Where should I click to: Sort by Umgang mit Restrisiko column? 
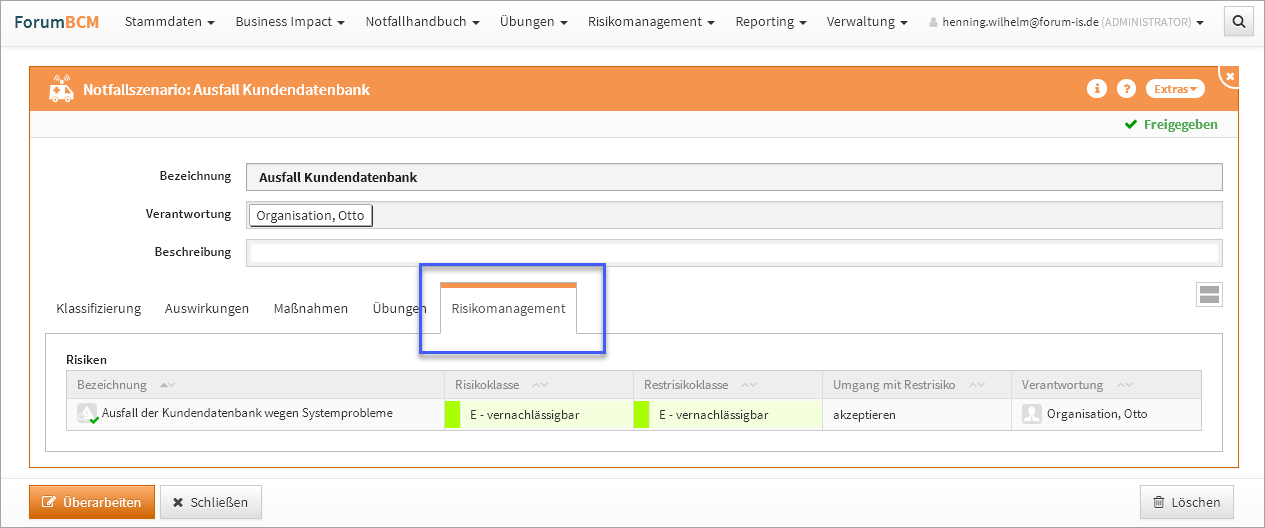click(x=917, y=385)
